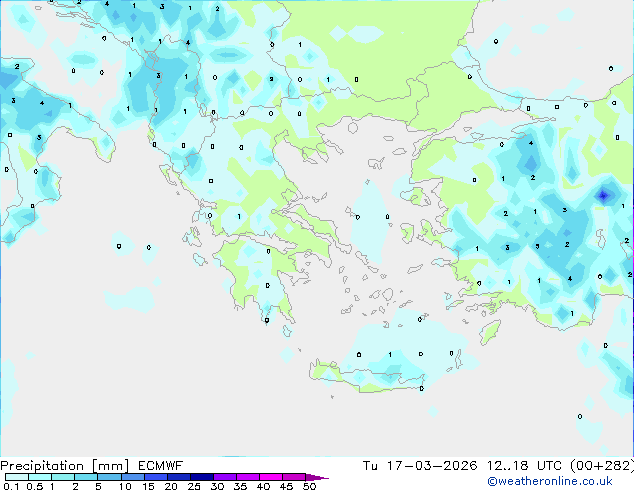The height and width of the screenshot is (490, 634).
Task: Click the 25–30 mm legend color box
Action: click(x=202, y=477)
